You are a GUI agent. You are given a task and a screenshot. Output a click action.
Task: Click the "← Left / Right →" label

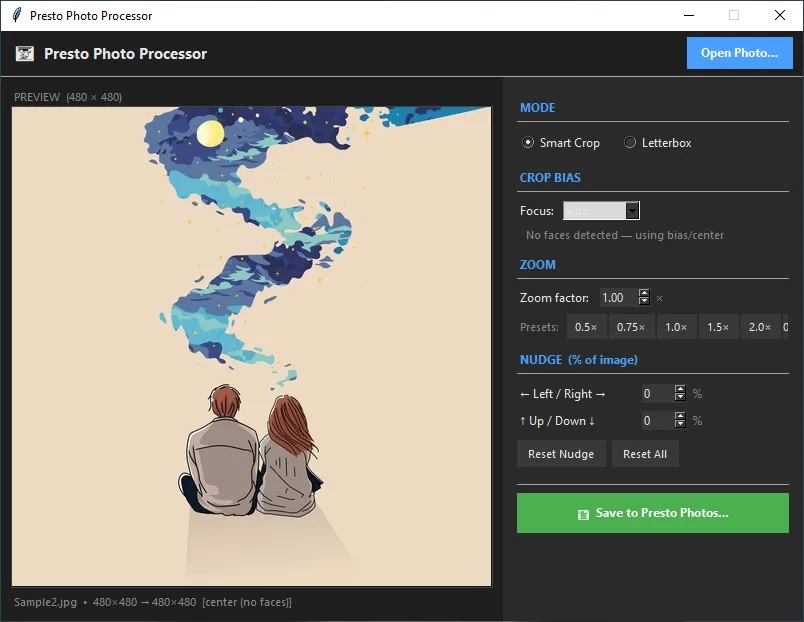562,394
